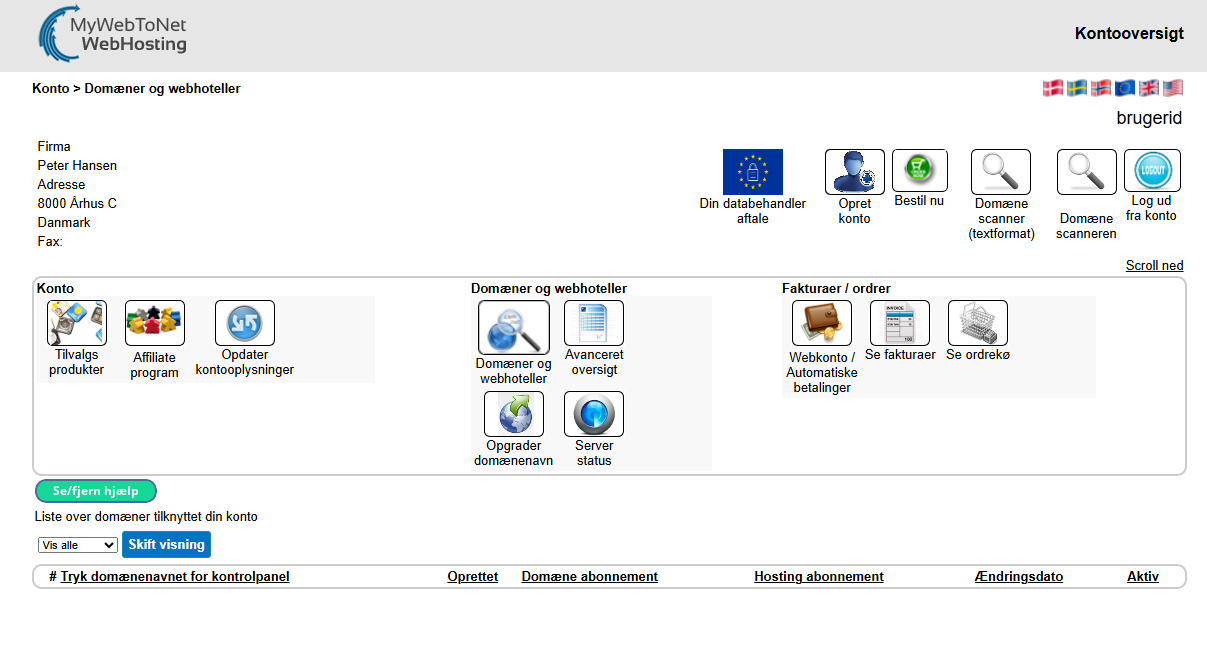Expand the Vis alle dropdown
Screen dimensions: 1207x666
pos(78,545)
